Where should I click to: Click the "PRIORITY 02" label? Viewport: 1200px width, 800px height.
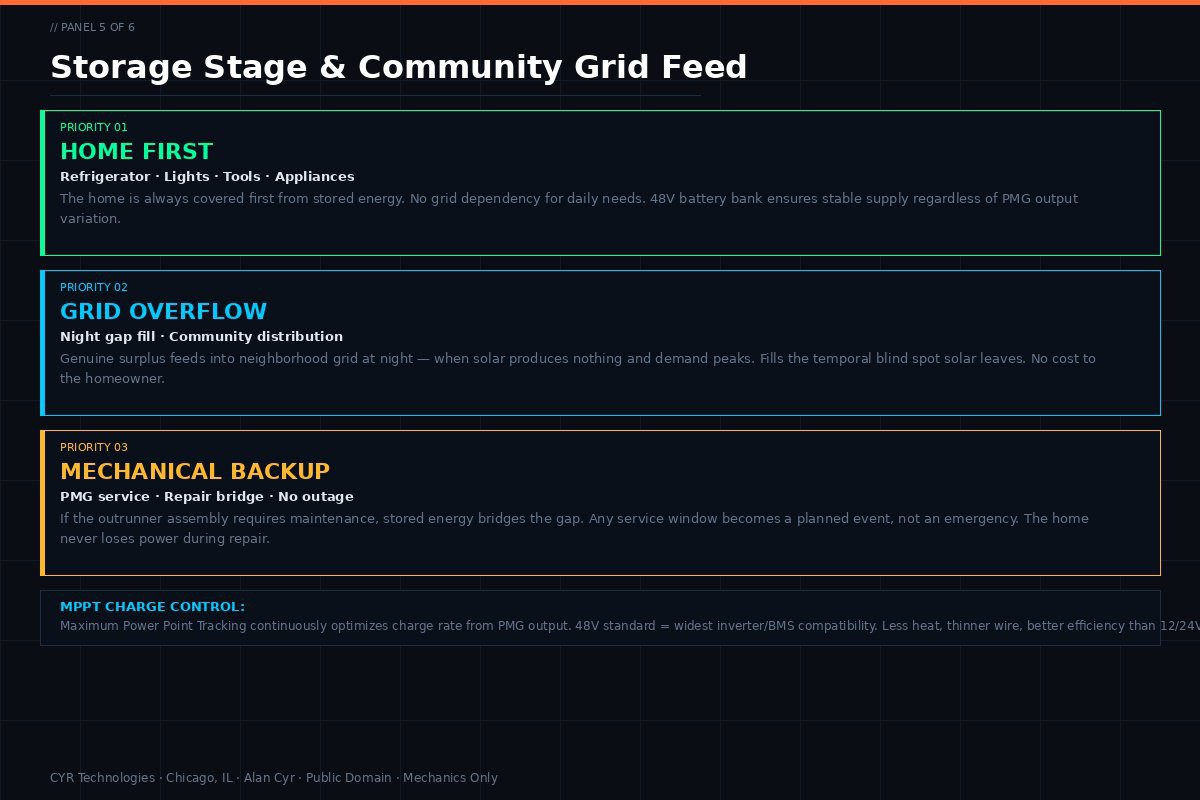pyautogui.click(x=94, y=287)
